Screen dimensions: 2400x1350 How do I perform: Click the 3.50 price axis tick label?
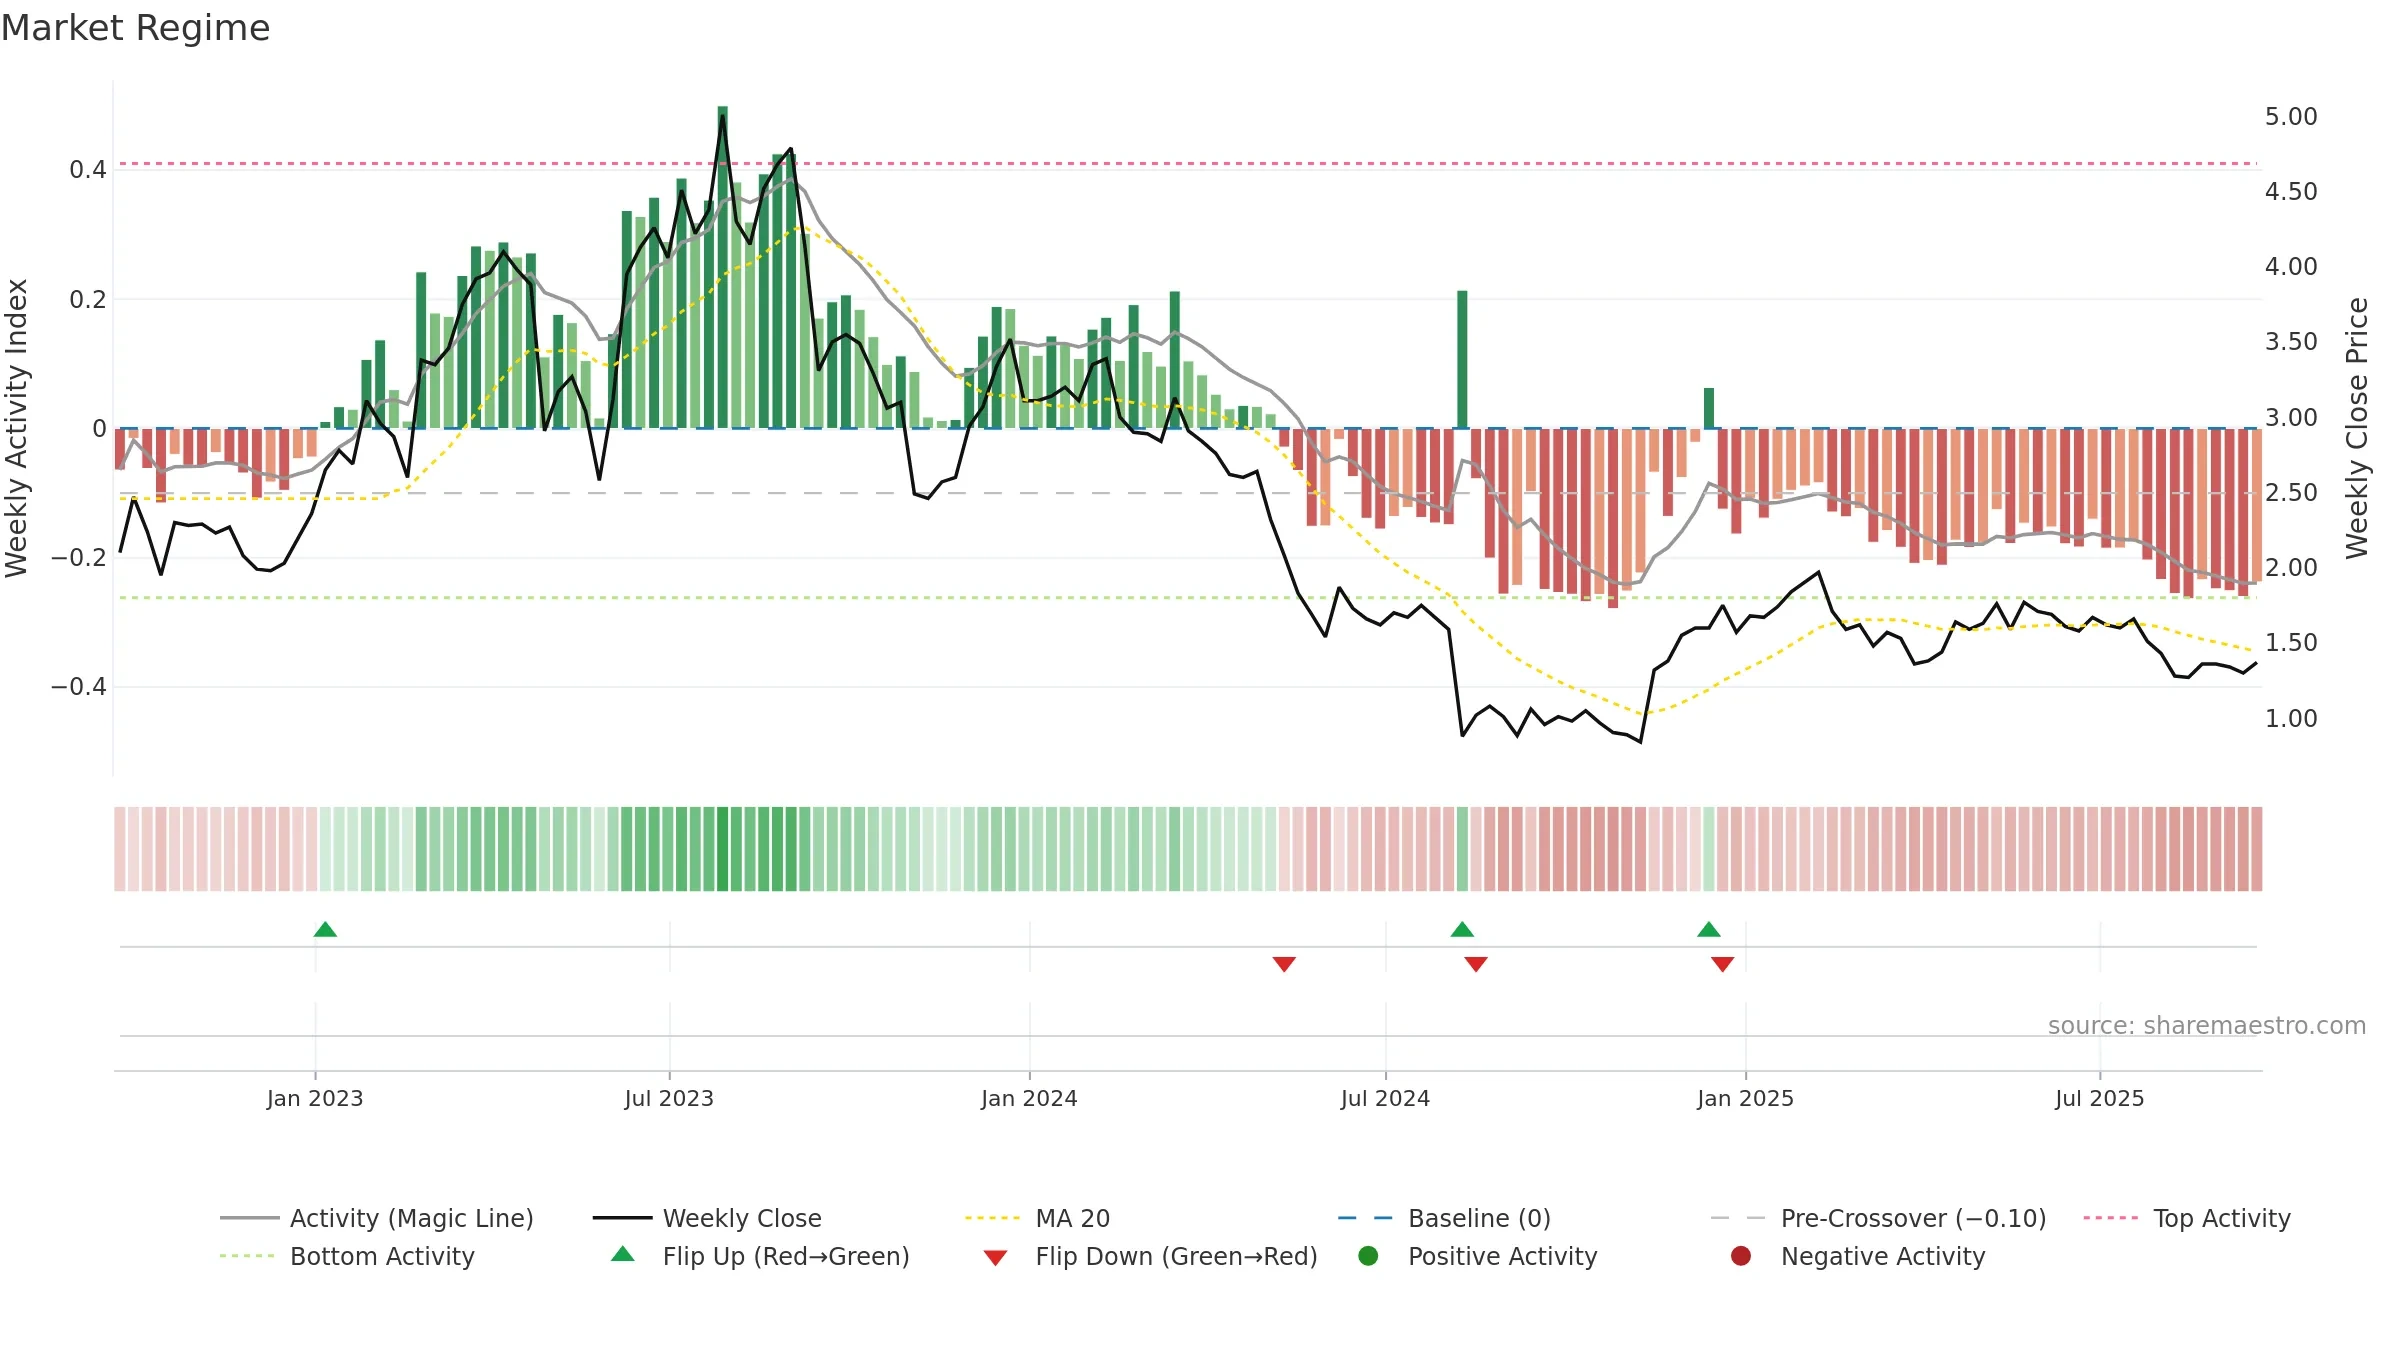(2291, 342)
